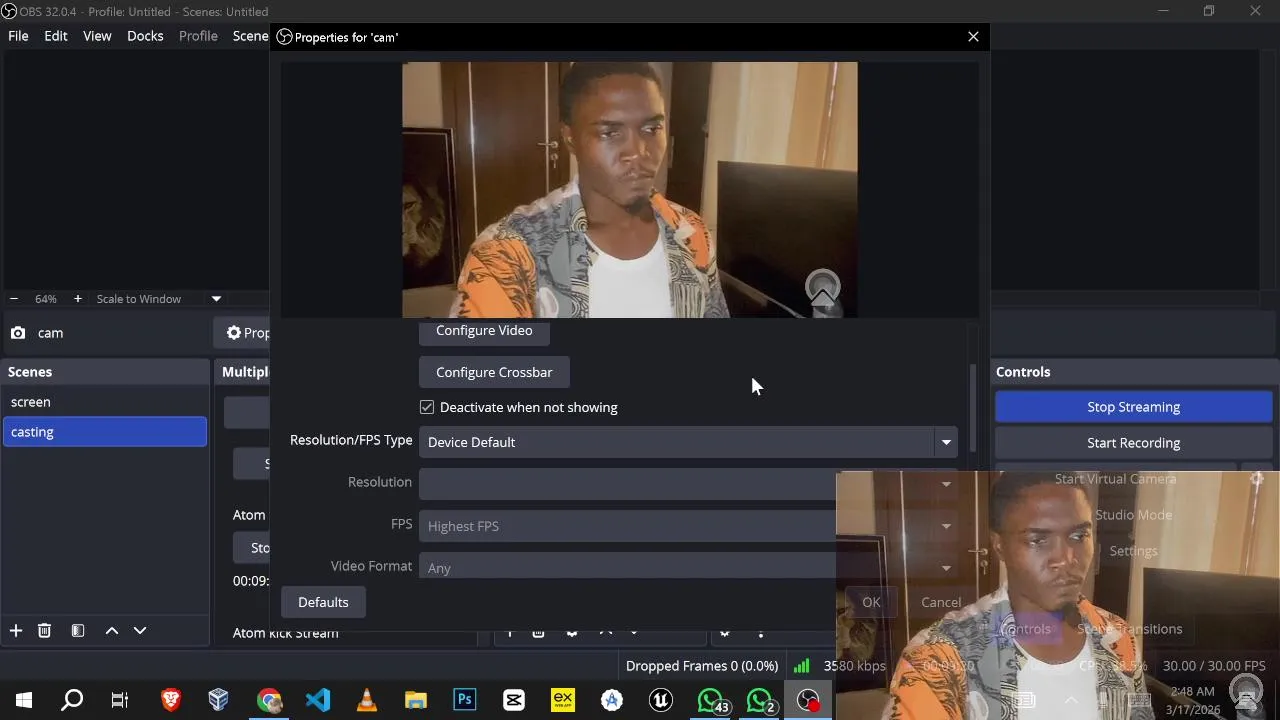Open Windows Start menu
Viewport: 1280px width, 720px height.
pyautogui.click(x=24, y=700)
